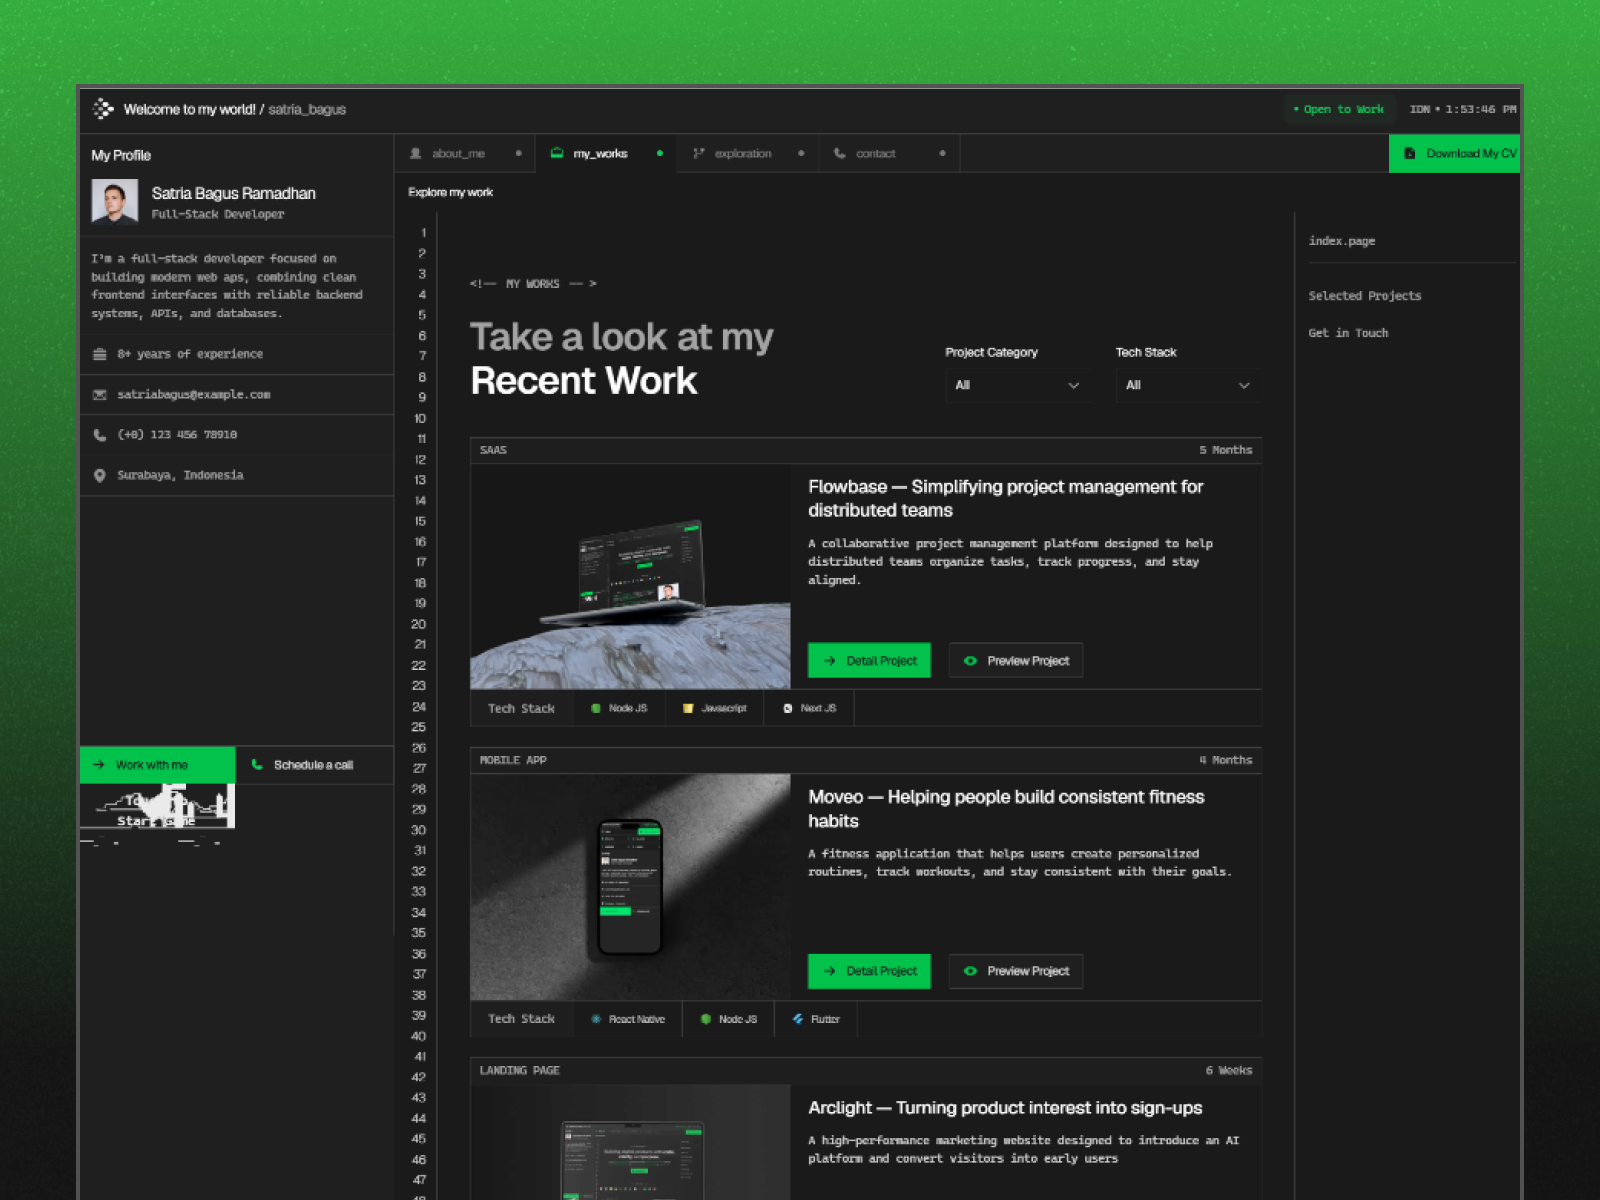Click the Next JS icon in Flowbase tech stack
The height and width of the screenshot is (1200, 1600).
click(x=788, y=708)
